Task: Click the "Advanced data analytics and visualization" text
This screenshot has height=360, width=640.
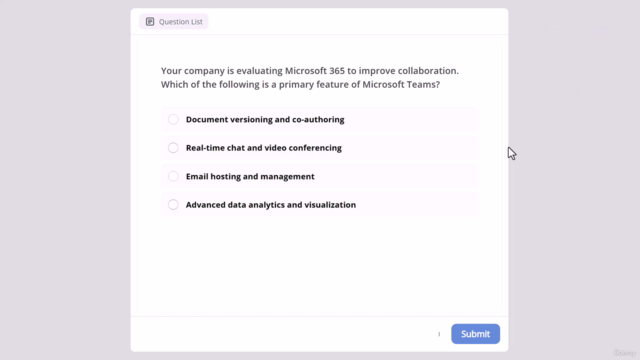Action: tap(271, 204)
